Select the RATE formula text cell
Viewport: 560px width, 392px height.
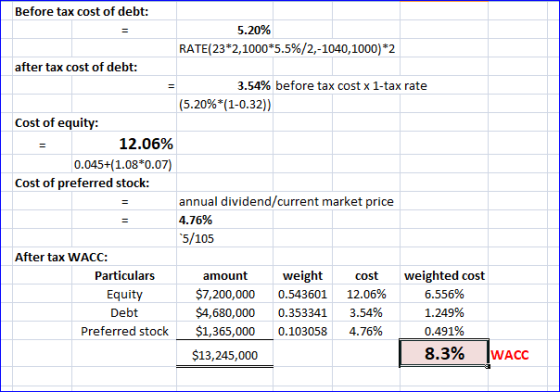[x=287, y=49]
